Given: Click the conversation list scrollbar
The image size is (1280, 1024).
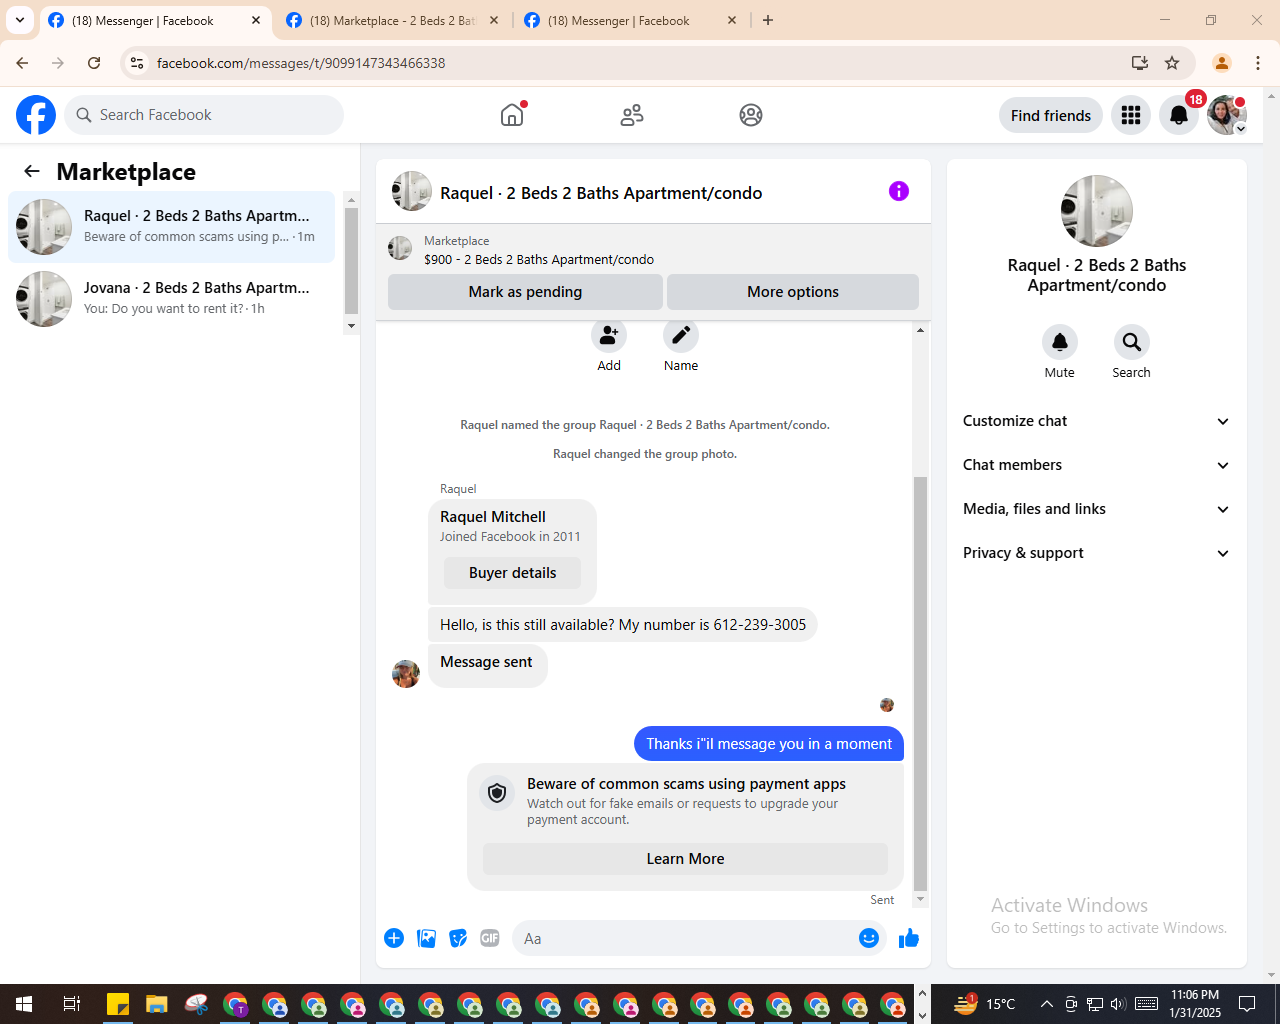Looking at the screenshot, I should pyautogui.click(x=351, y=263).
